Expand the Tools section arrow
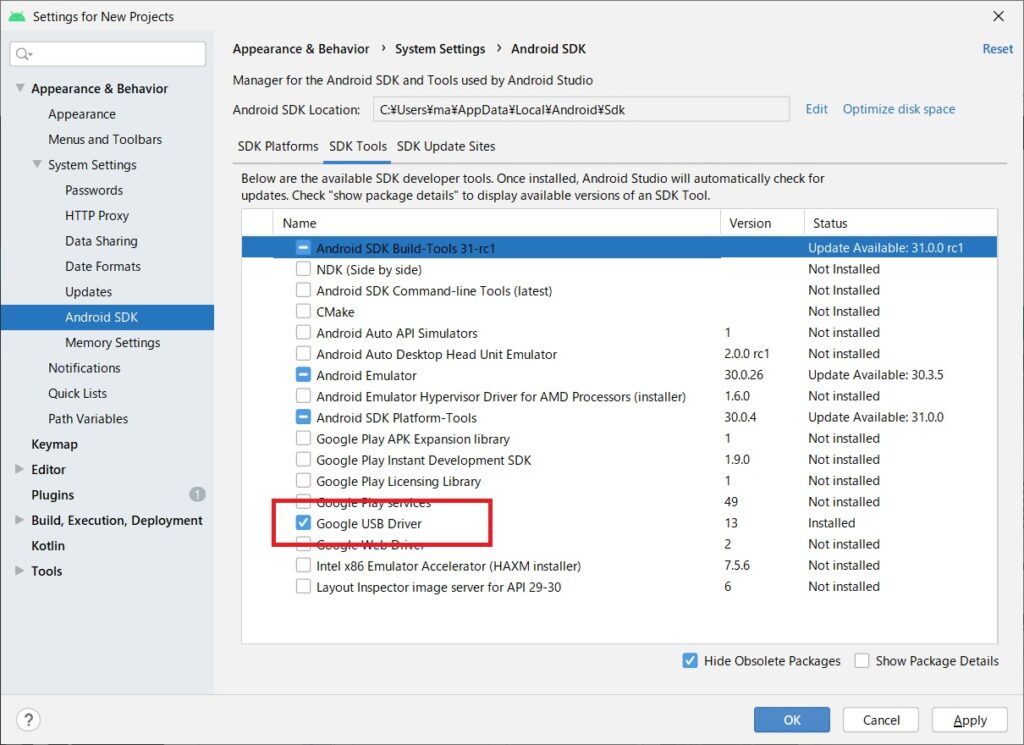This screenshot has height=745, width=1024. [20, 571]
